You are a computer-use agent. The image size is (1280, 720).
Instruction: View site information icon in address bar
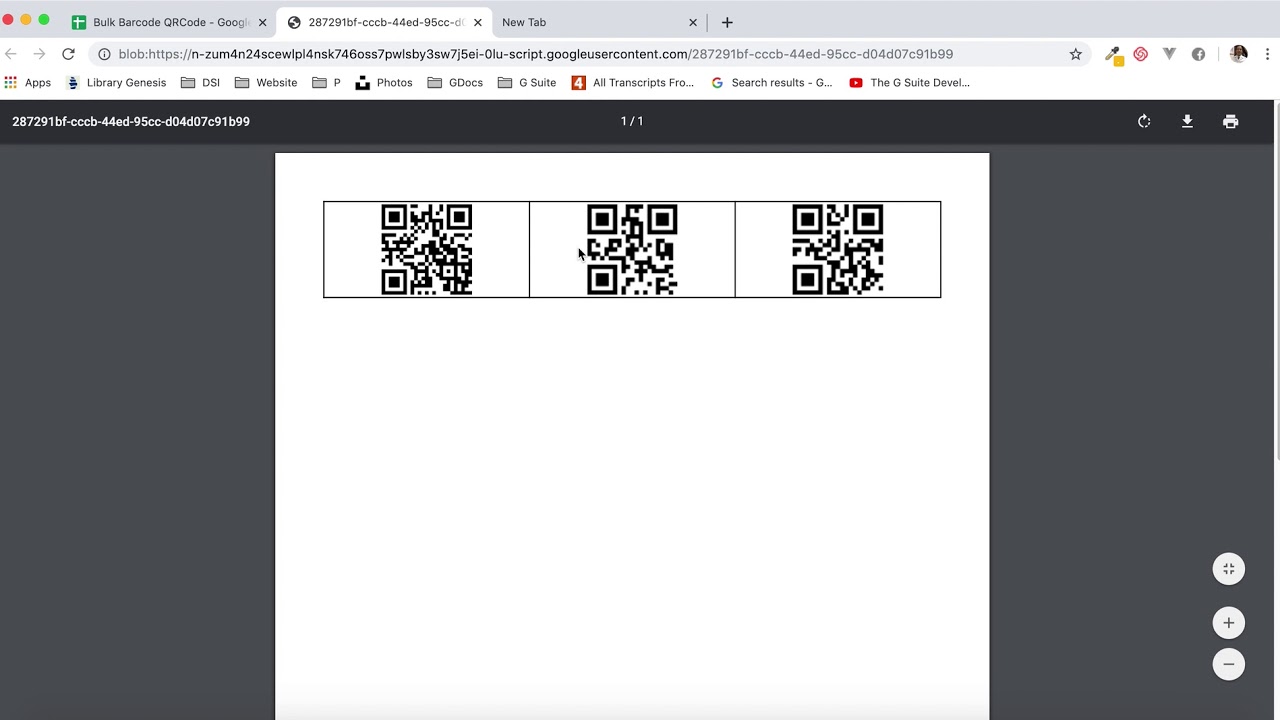[104, 54]
